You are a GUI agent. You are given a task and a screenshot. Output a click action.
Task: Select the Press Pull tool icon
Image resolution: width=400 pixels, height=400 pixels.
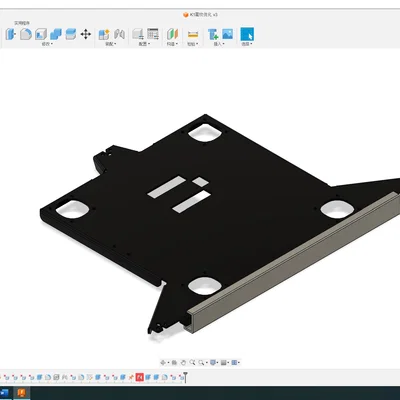10,34
